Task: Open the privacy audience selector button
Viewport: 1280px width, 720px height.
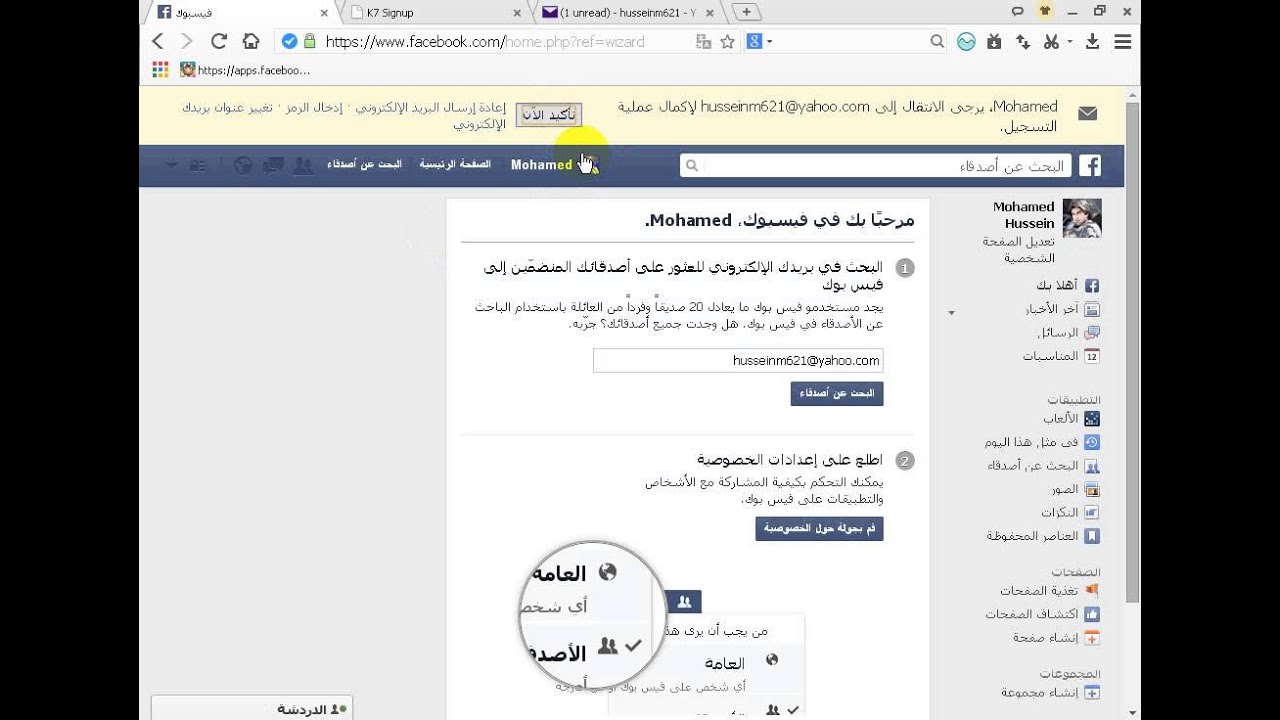Action: click(684, 601)
